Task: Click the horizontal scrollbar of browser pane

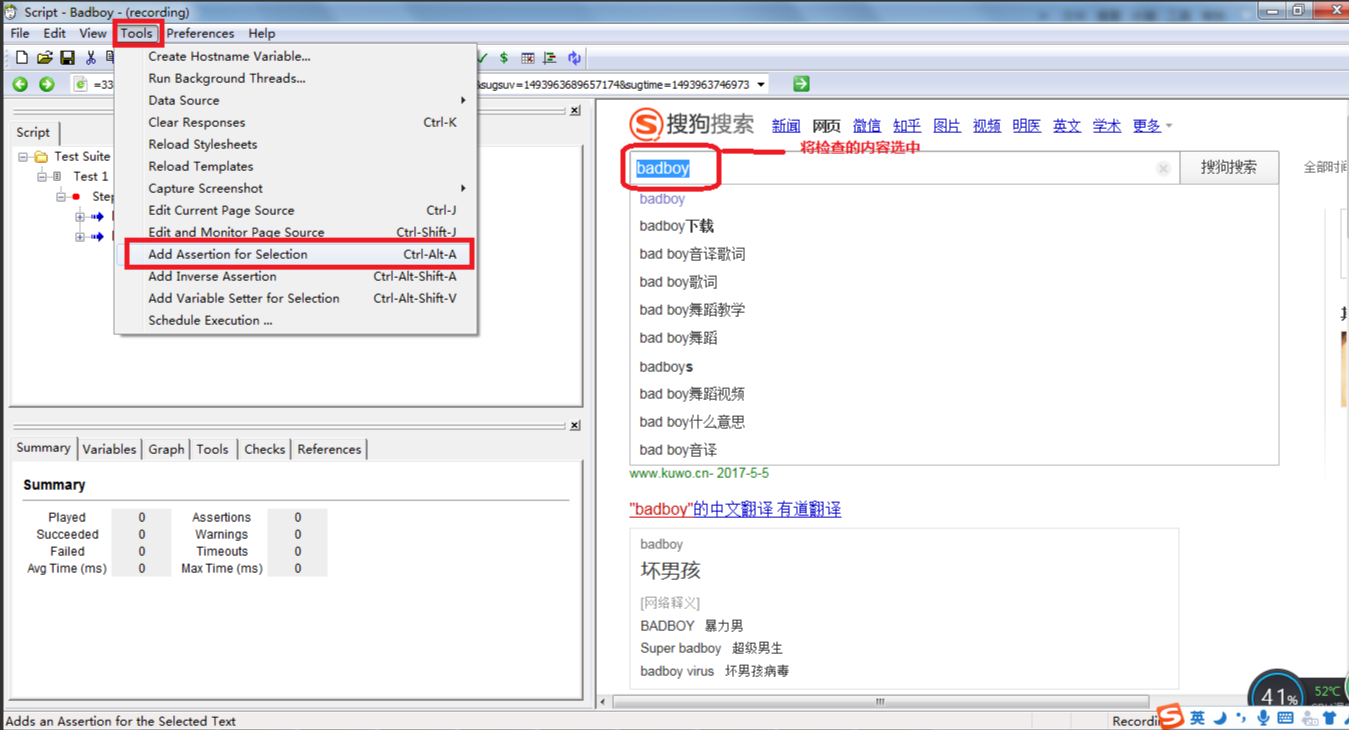Action: coord(880,702)
